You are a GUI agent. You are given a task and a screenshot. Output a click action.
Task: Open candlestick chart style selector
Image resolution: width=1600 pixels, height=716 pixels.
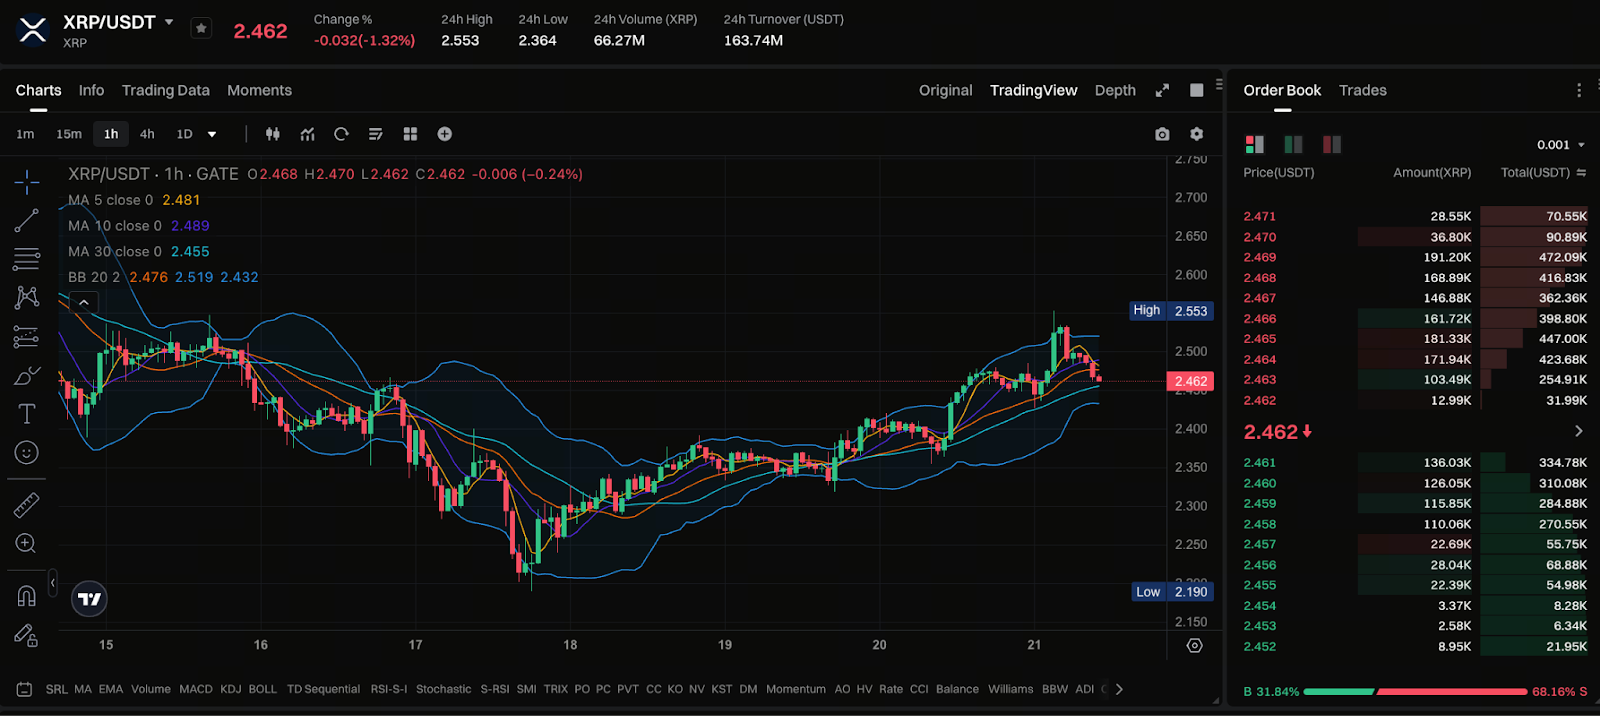pos(272,134)
